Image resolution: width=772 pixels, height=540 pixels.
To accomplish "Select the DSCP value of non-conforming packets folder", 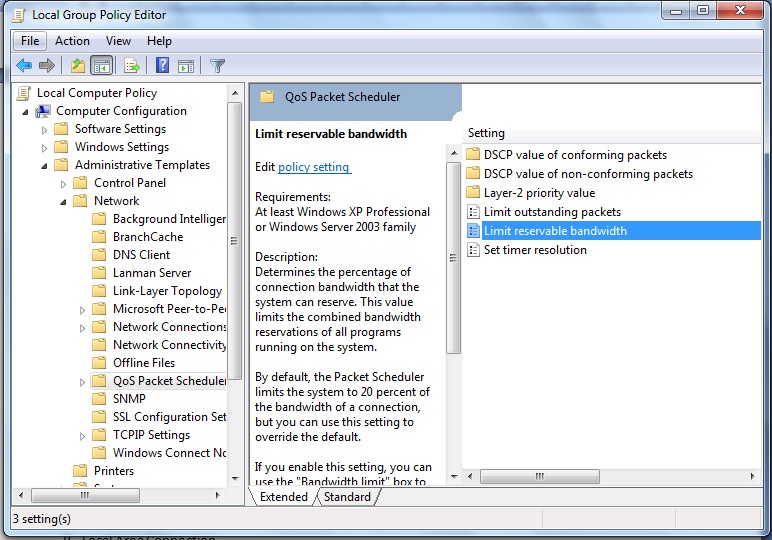I will (x=473, y=173).
